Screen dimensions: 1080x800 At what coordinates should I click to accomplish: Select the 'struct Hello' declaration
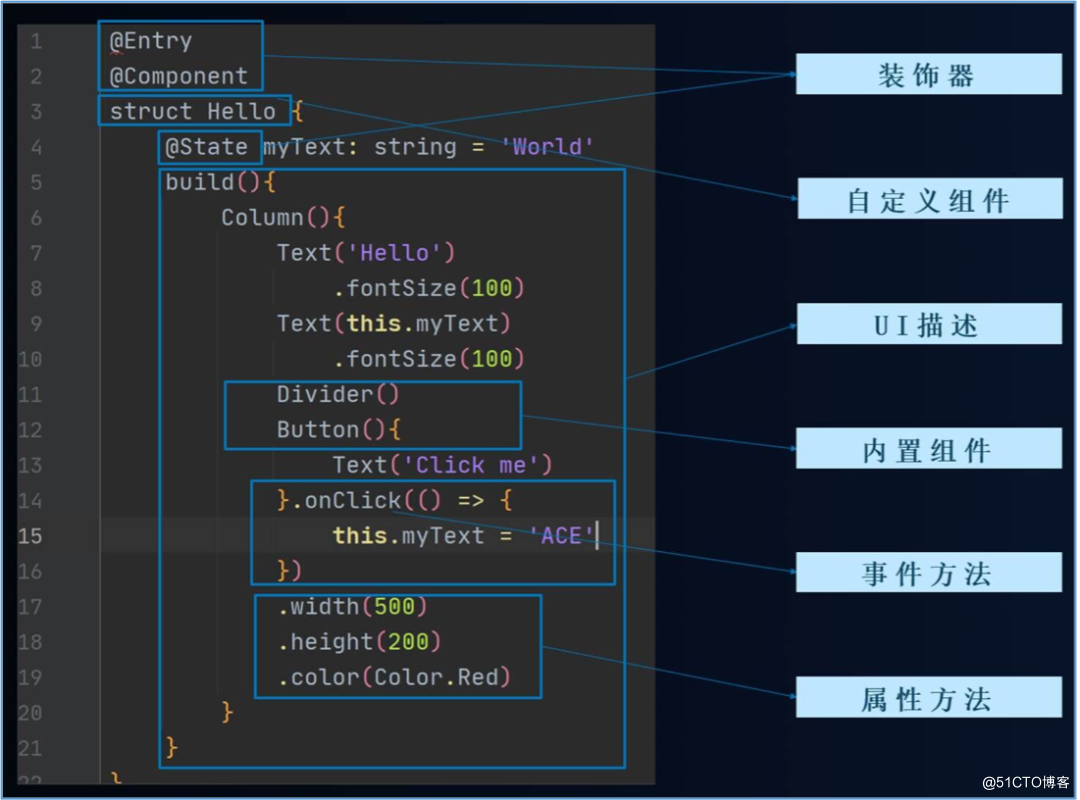tap(193, 112)
